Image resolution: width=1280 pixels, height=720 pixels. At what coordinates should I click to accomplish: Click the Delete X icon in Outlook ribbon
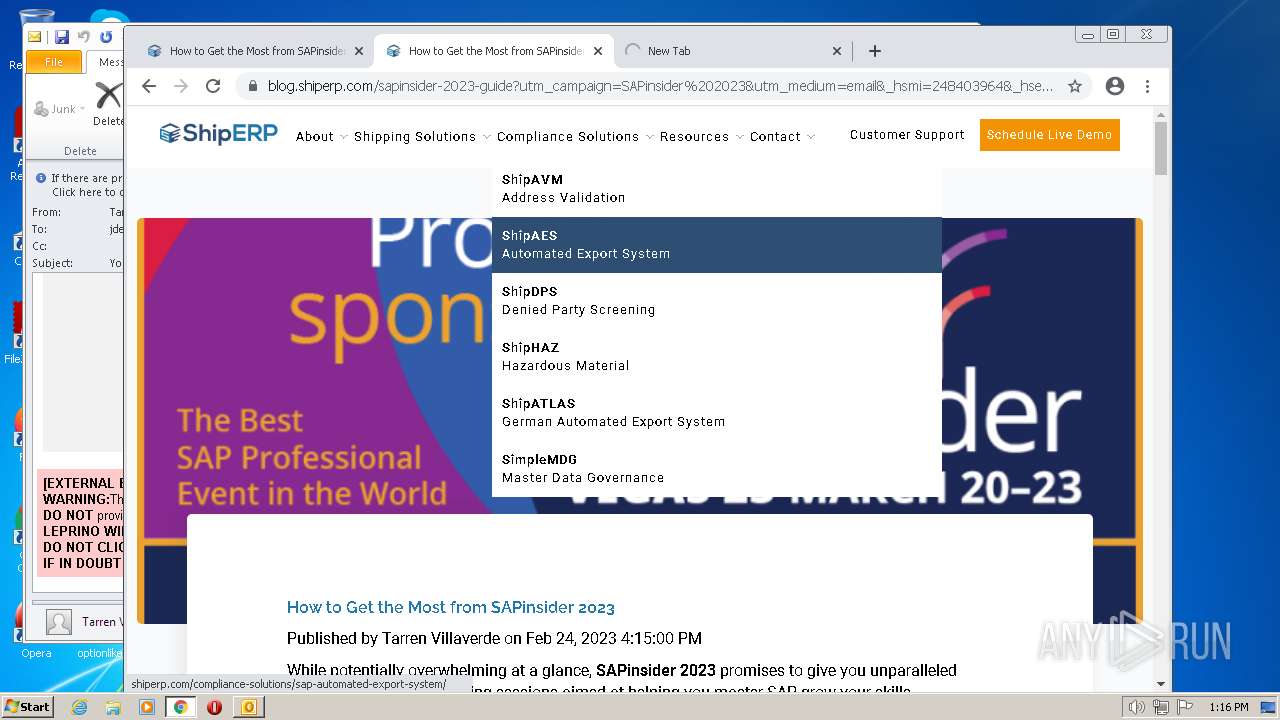click(x=108, y=96)
